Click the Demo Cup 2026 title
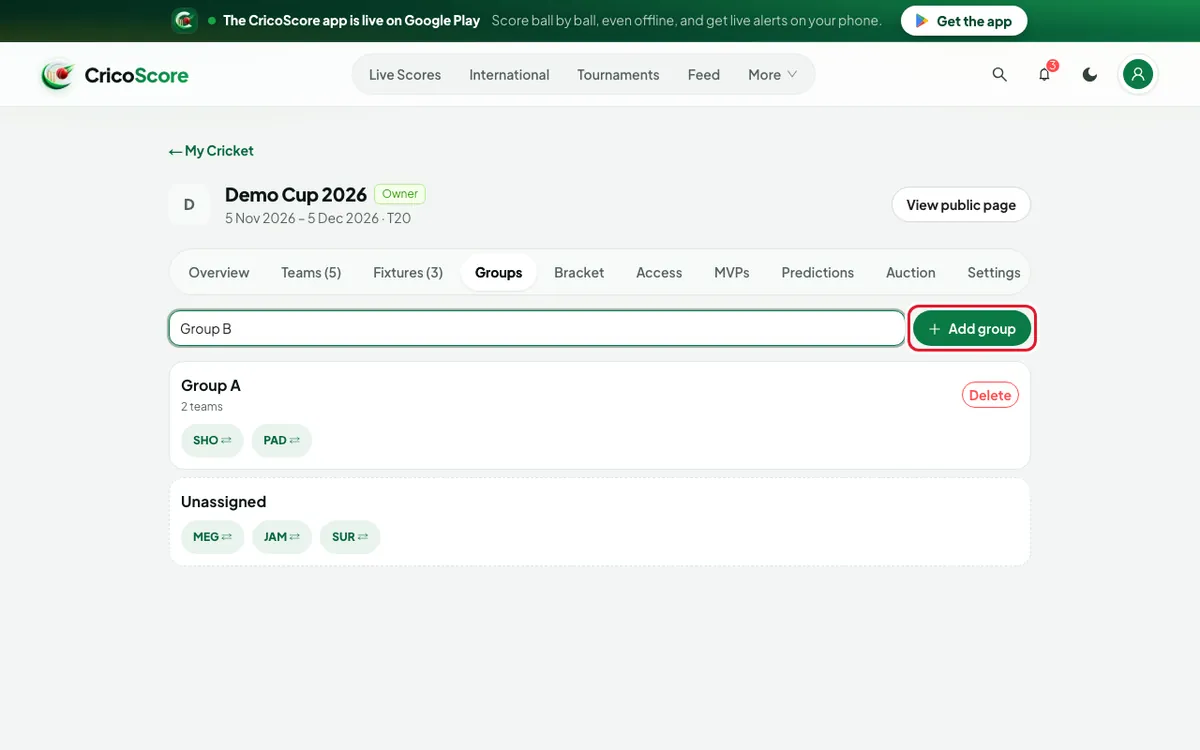Image resolution: width=1200 pixels, height=750 pixels. (296, 195)
